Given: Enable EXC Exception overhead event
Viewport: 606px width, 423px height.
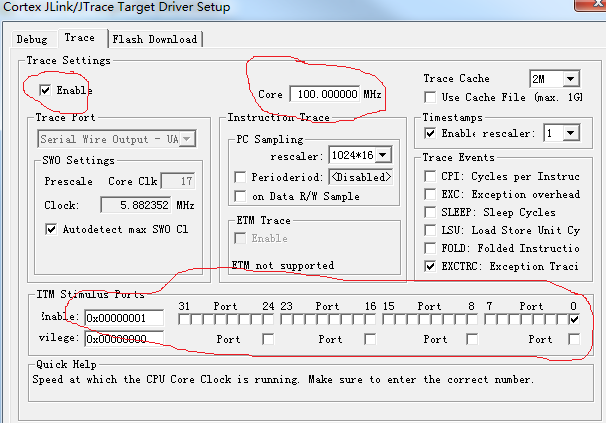Looking at the screenshot, I should click(x=430, y=194).
